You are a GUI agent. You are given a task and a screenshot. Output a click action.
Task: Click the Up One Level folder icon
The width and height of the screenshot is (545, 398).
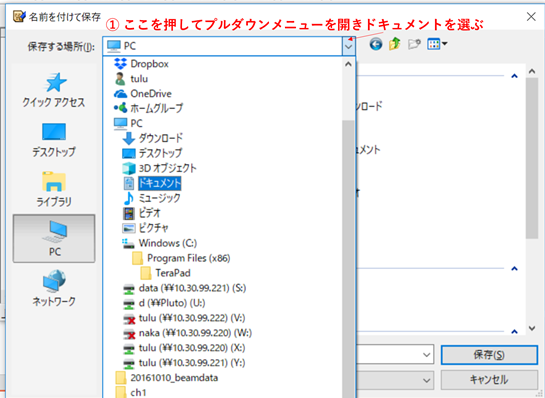click(x=395, y=44)
